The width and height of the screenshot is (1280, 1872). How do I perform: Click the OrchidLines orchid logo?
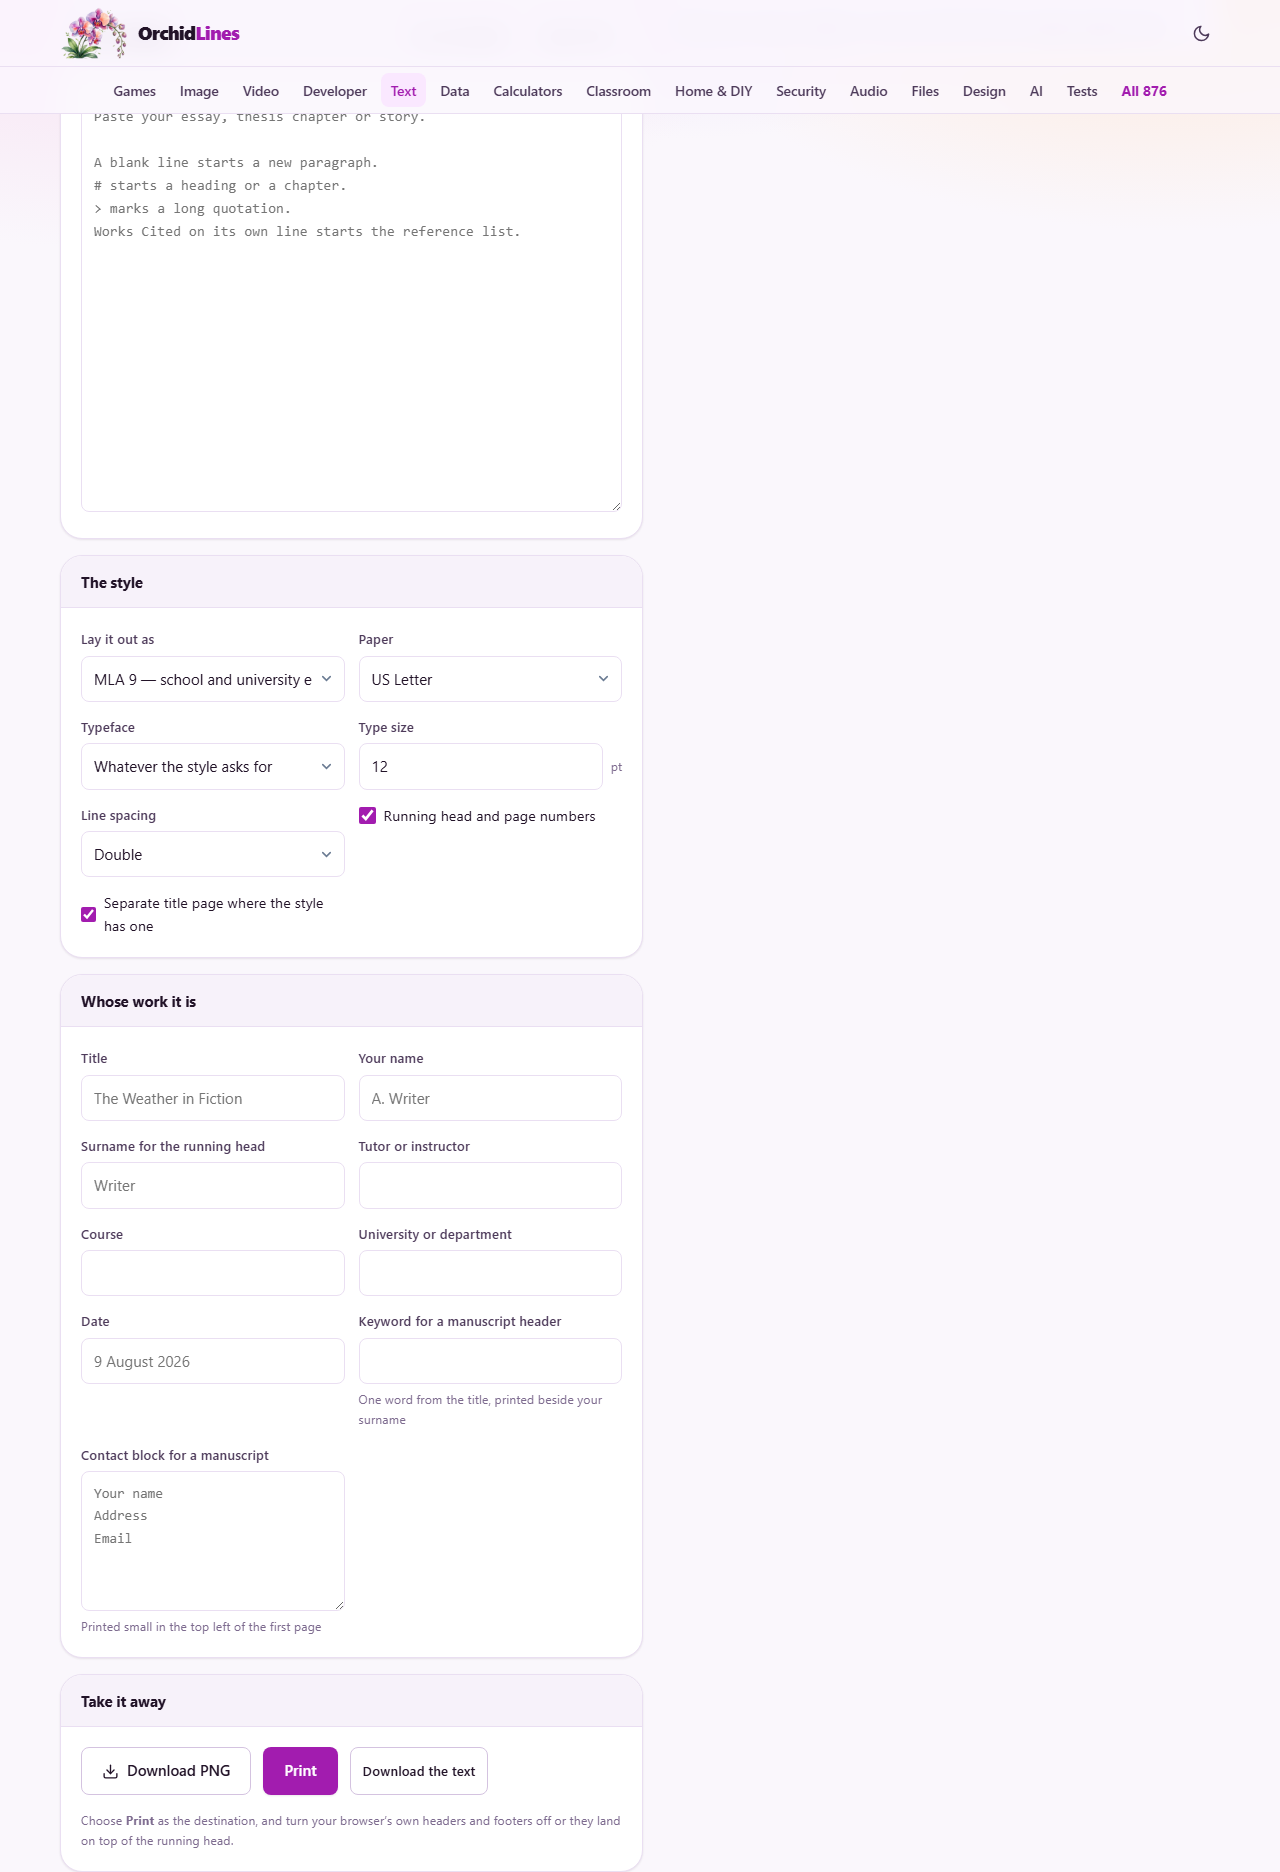click(x=95, y=33)
